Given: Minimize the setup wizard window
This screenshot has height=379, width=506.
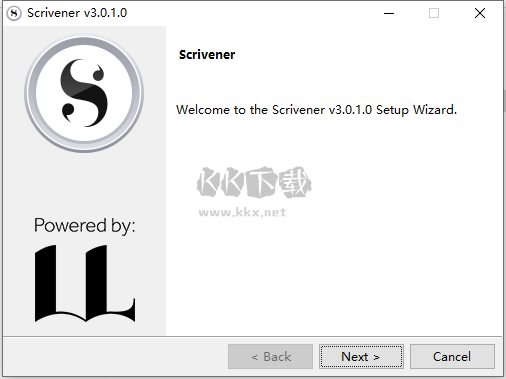Looking at the screenshot, I should click(x=389, y=13).
